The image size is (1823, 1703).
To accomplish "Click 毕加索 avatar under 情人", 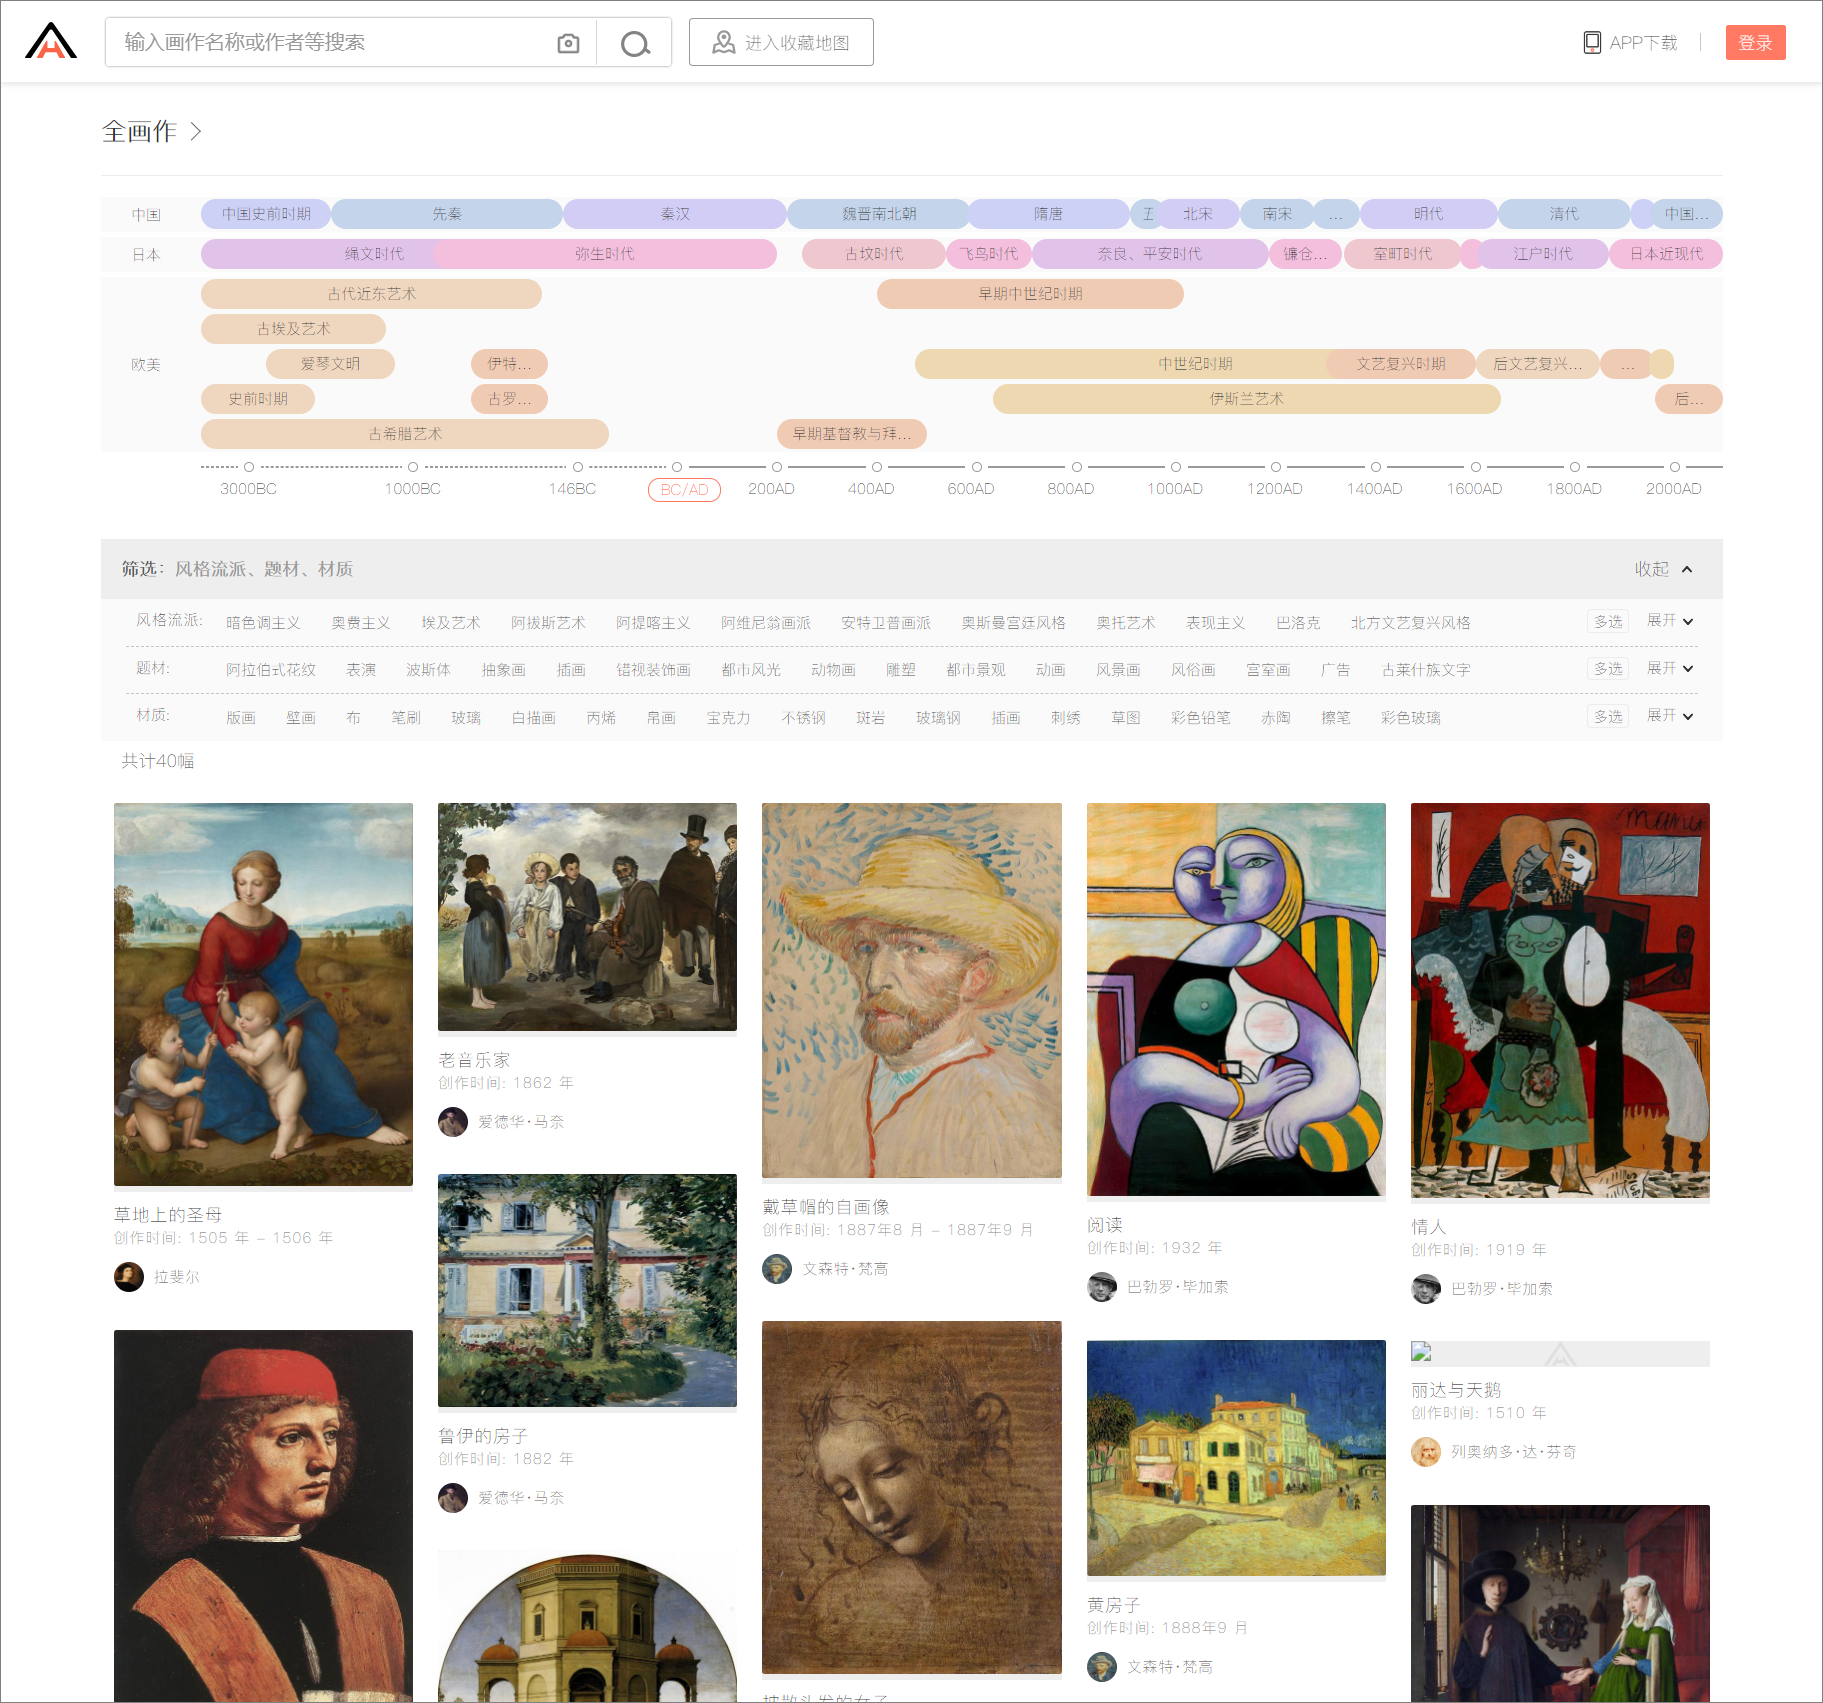I will click(x=1426, y=1289).
